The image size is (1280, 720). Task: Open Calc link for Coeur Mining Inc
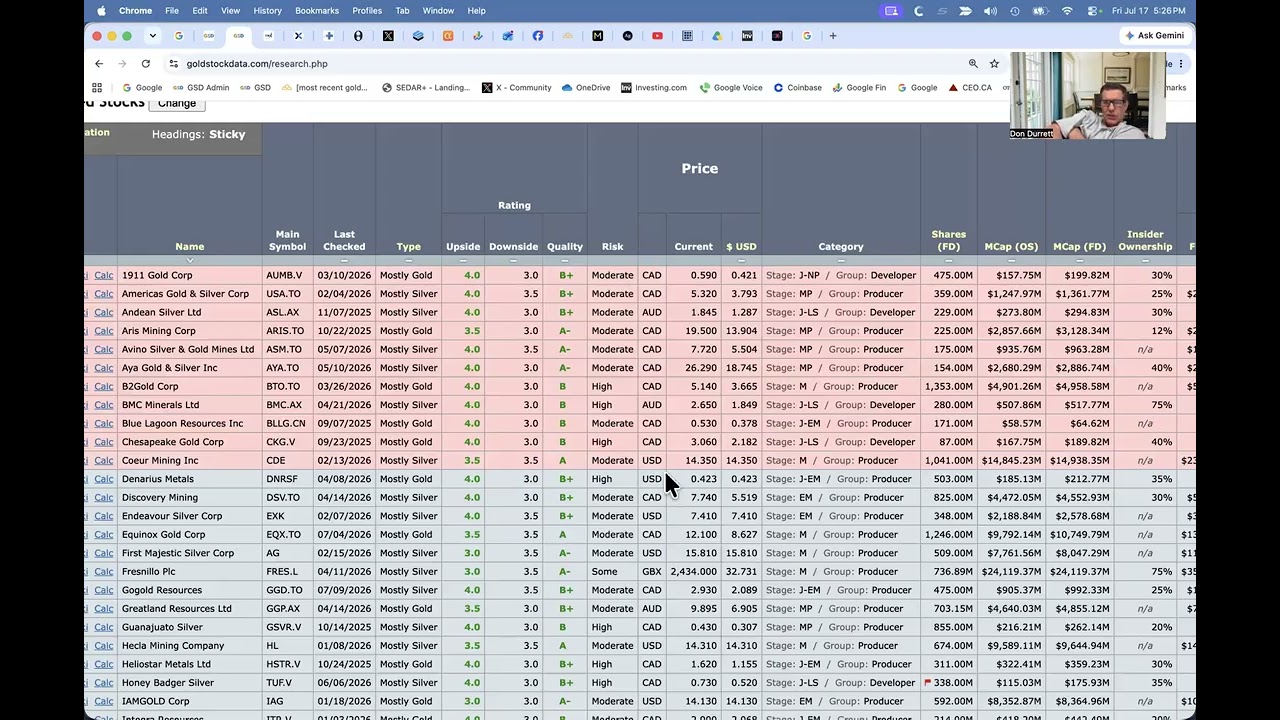coord(104,461)
